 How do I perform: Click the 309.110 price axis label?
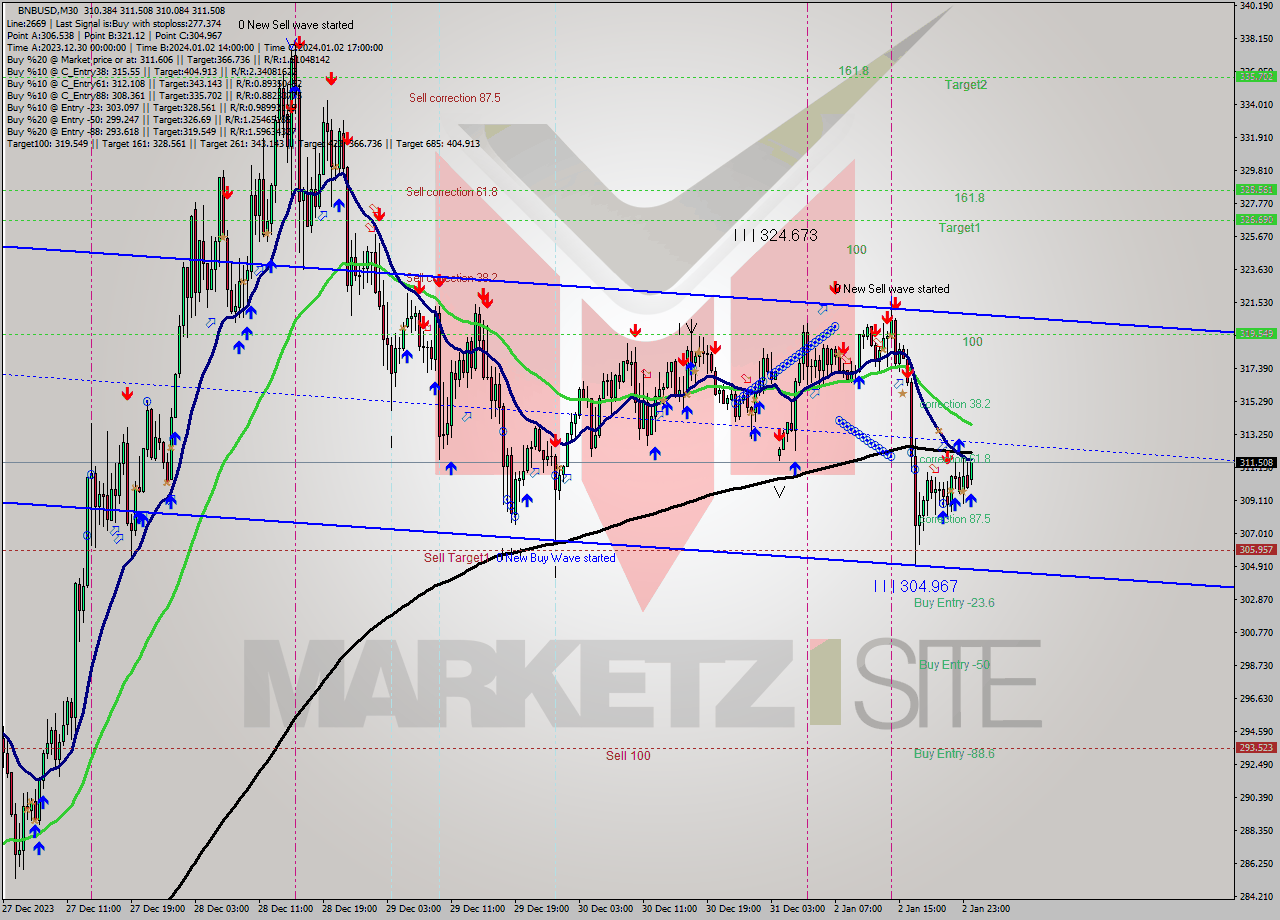tap(1256, 501)
